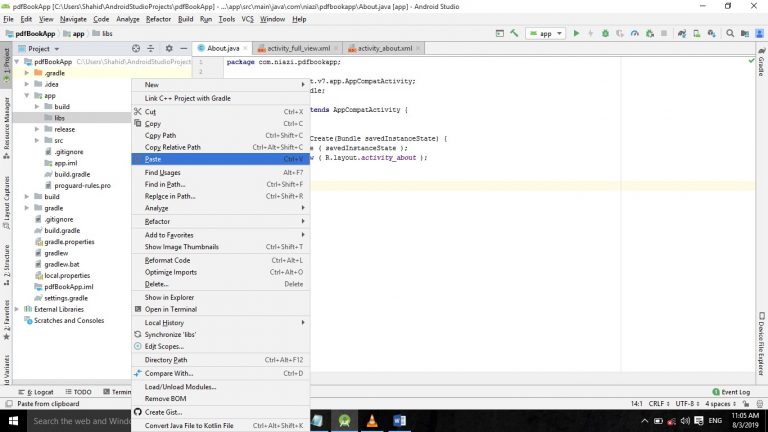Screen dimensions: 768x432
Task: Select proguard-rules.pro file in tree
Action: pyautogui.click(x=82, y=186)
